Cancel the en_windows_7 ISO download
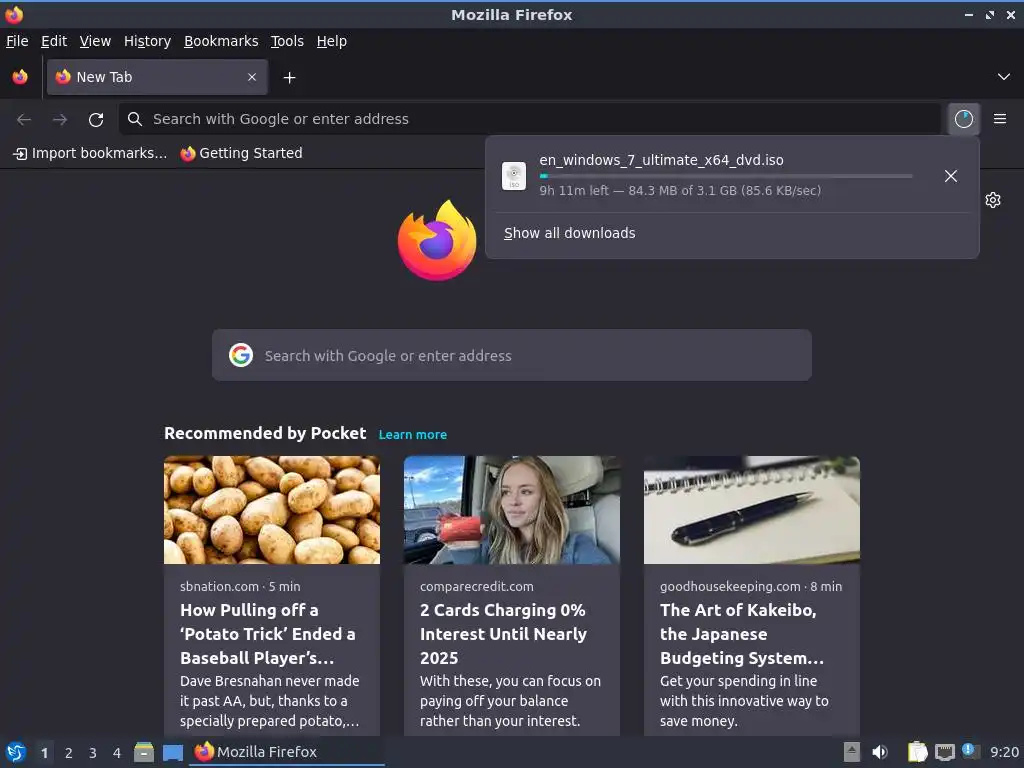 click(951, 176)
